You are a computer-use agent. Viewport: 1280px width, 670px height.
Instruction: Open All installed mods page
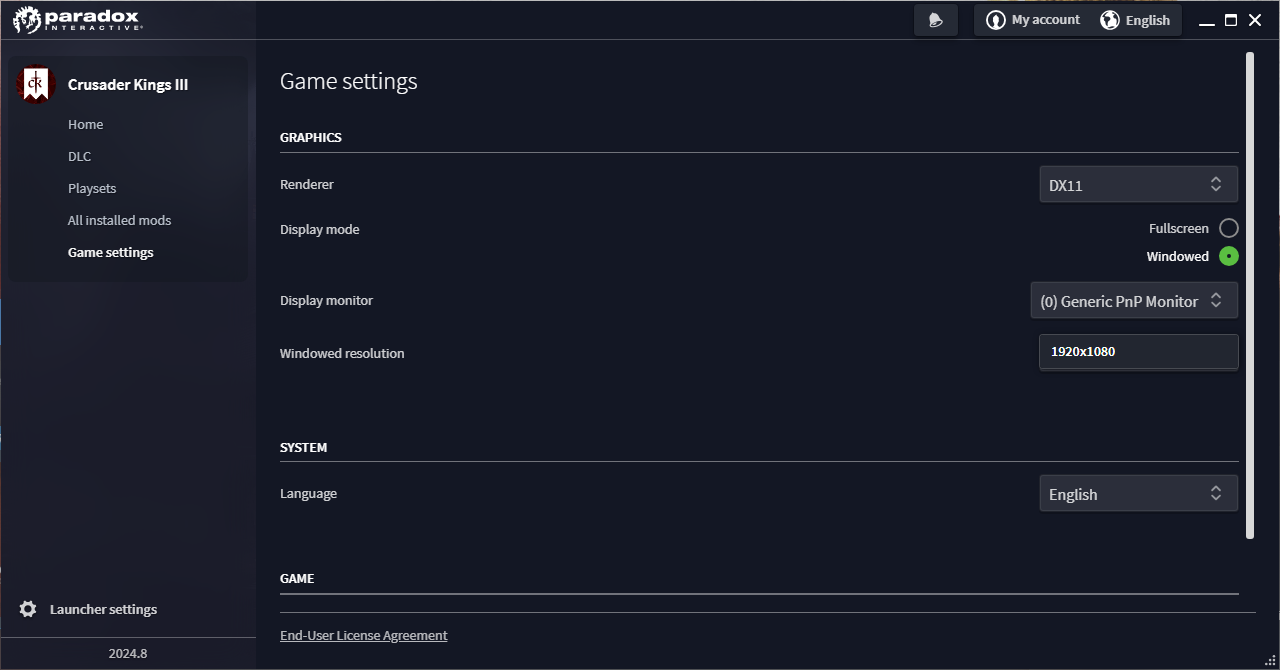(x=120, y=220)
